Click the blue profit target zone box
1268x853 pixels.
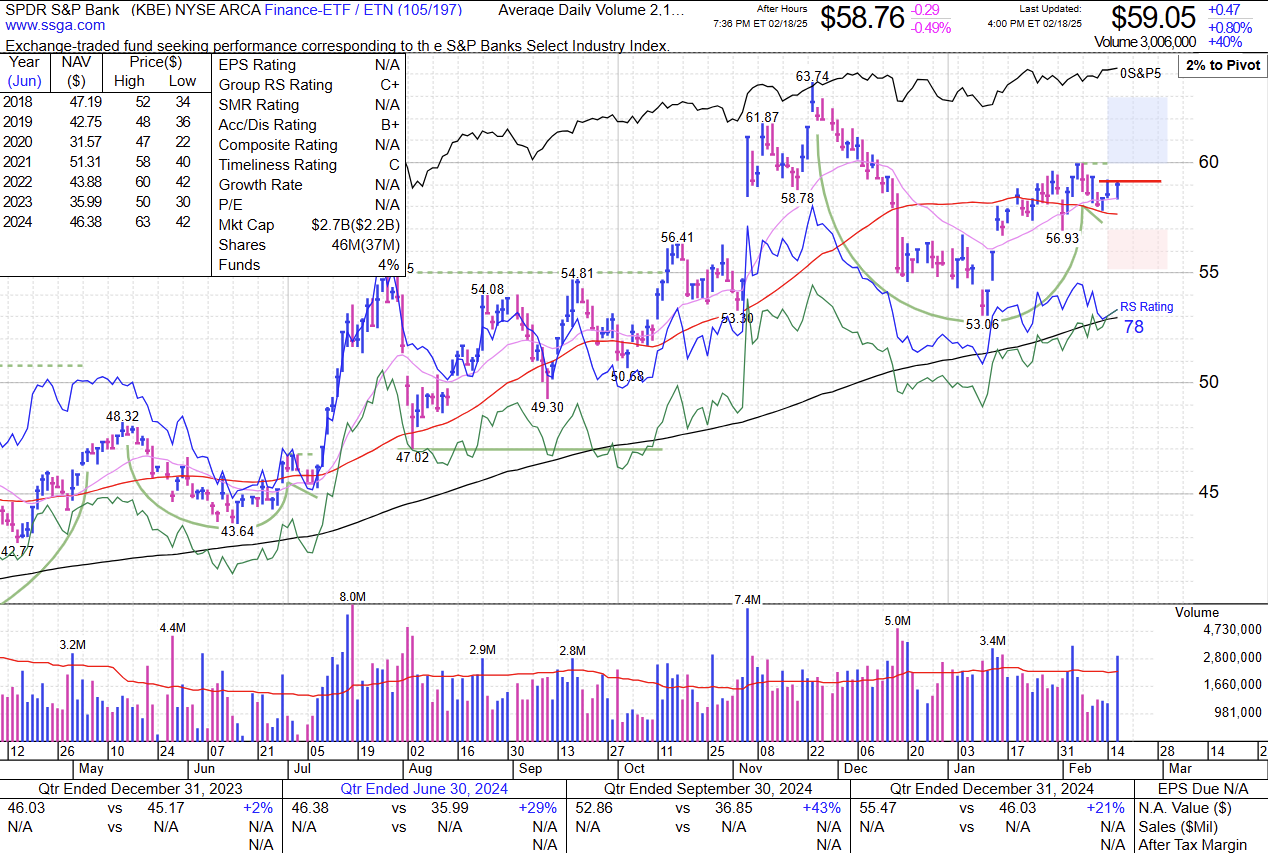pyautogui.click(x=1137, y=130)
